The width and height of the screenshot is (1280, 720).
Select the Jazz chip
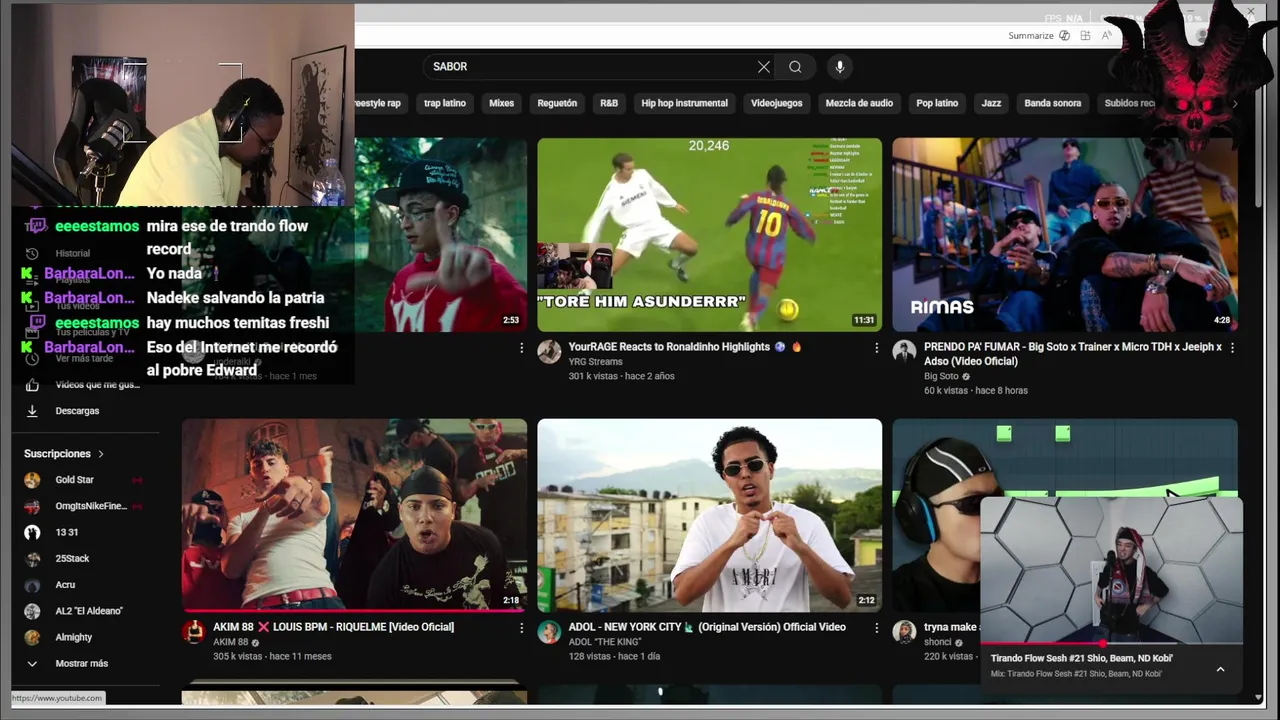coord(991,103)
